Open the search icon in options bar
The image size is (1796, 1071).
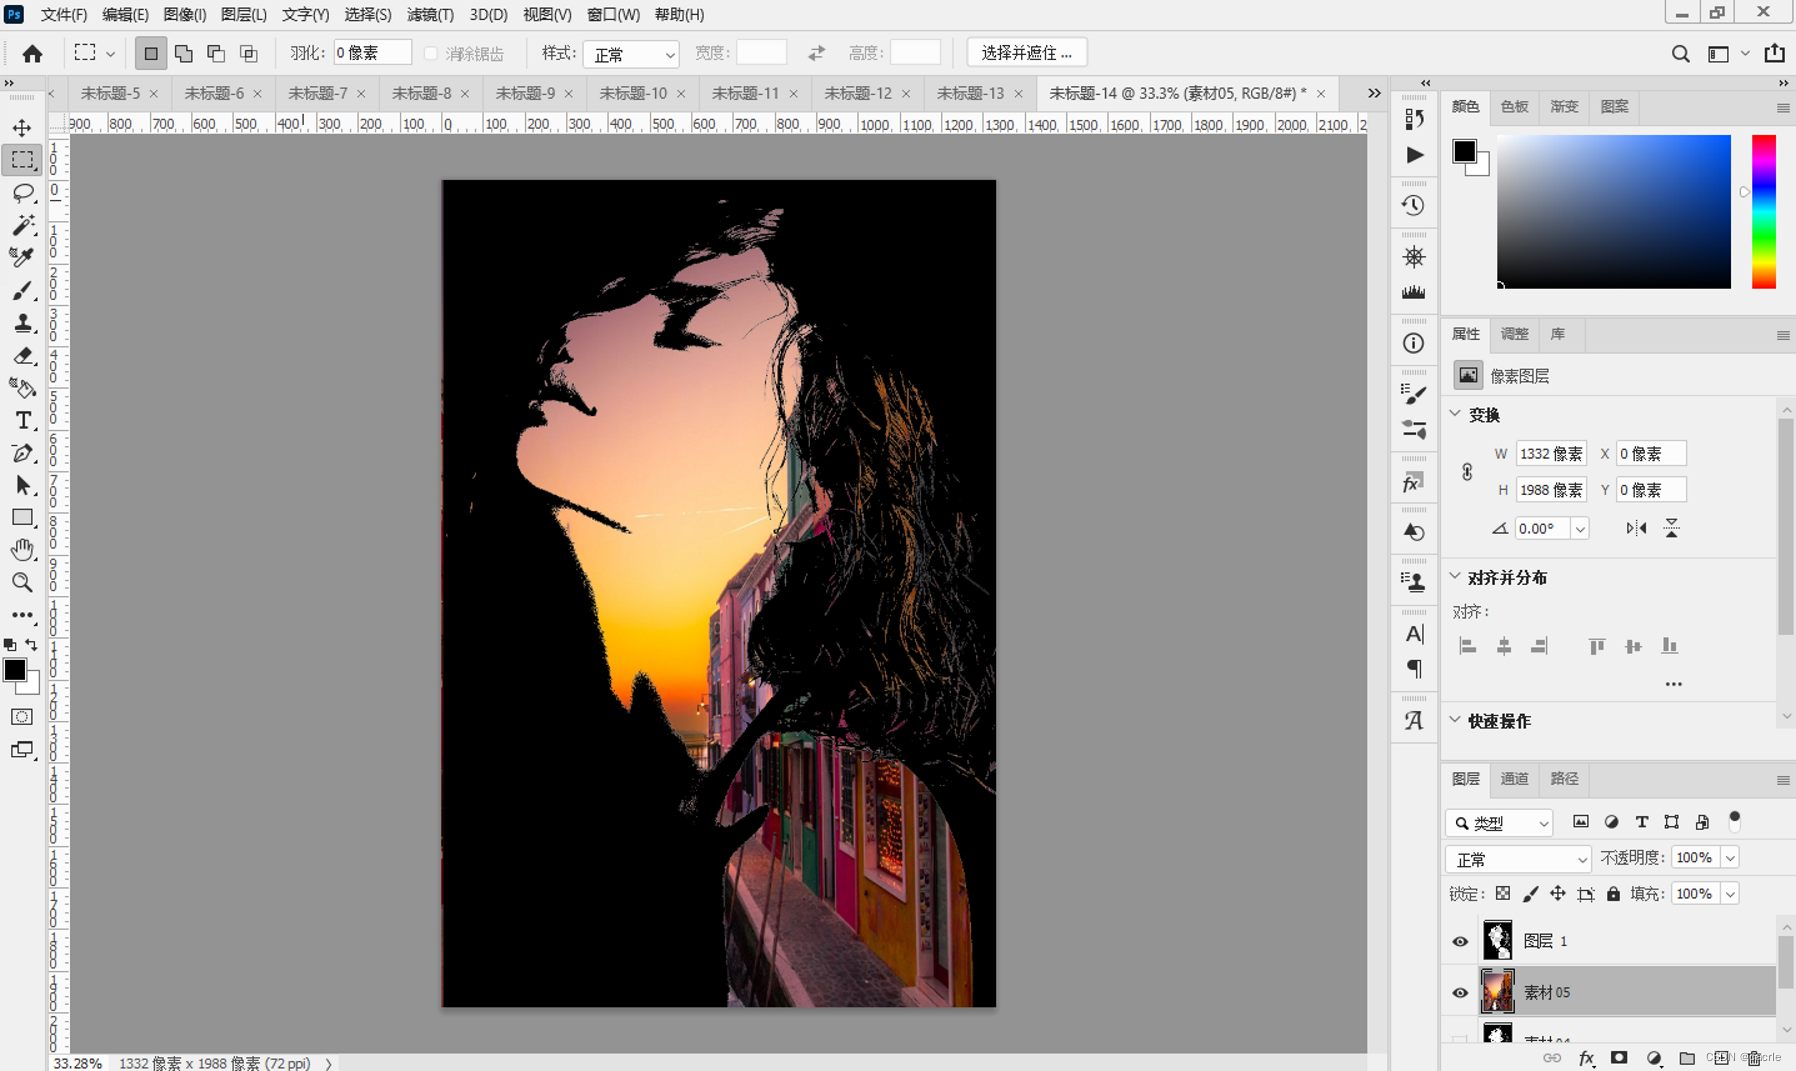[1680, 54]
